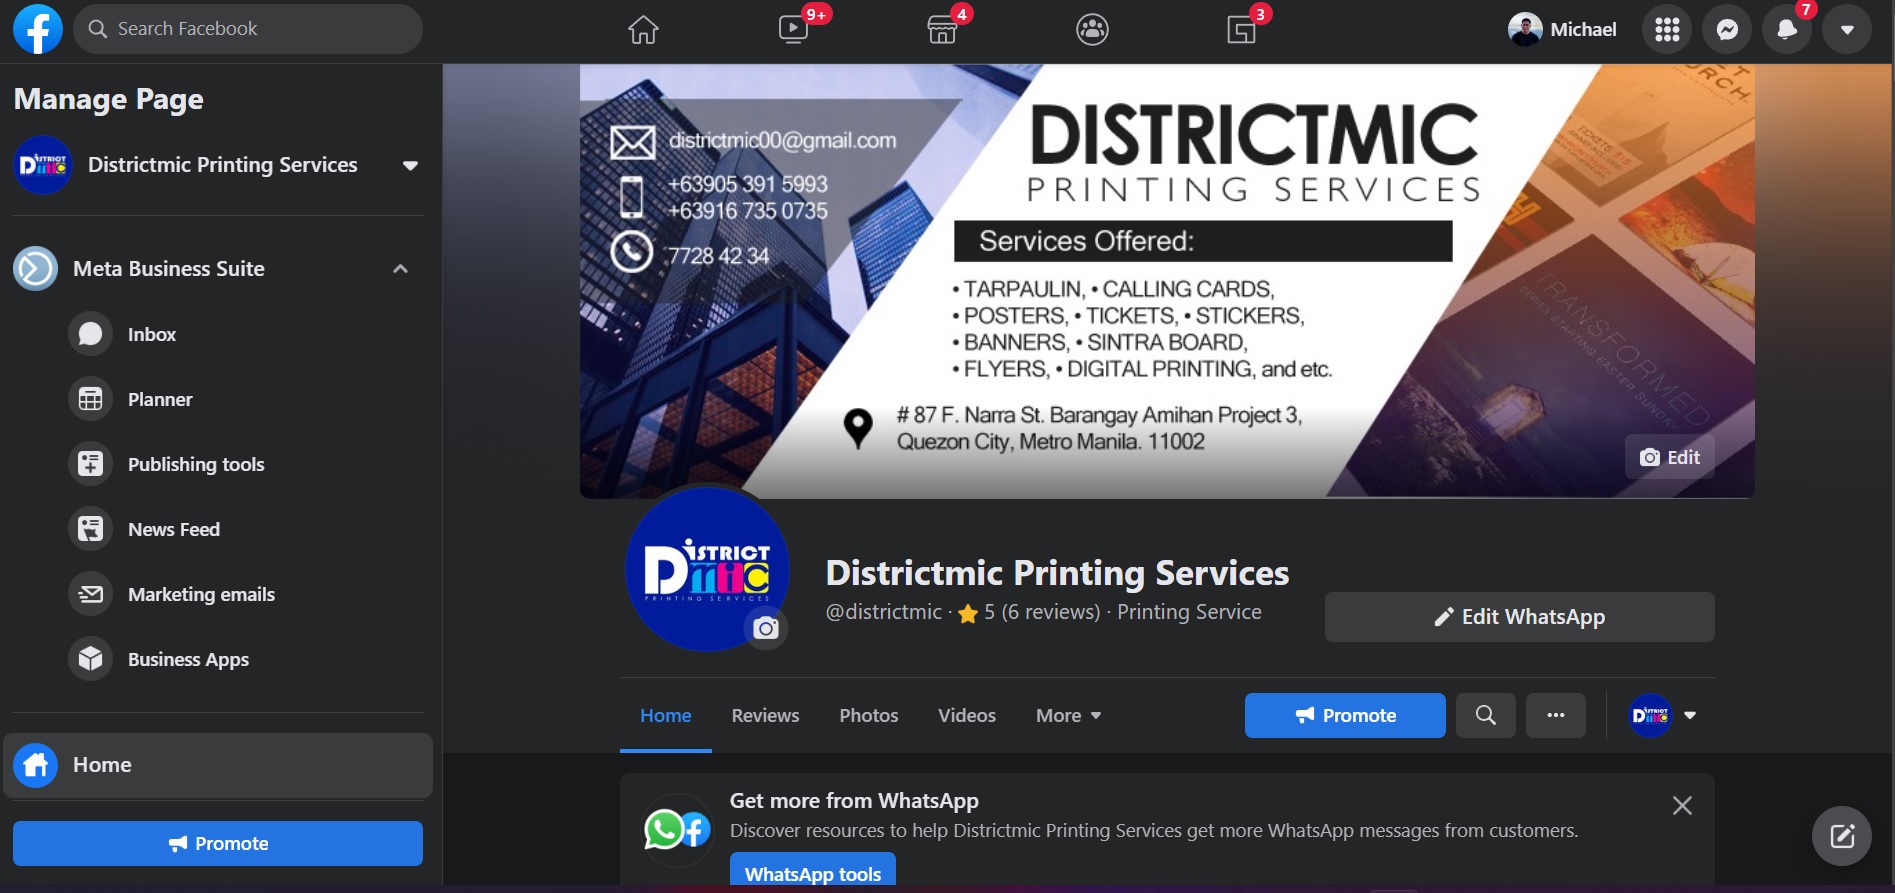Viewport: 1895px width, 893px height.
Task: Dismiss the Get more from WhatsApp card
Action: click(x=1682, y=806)
